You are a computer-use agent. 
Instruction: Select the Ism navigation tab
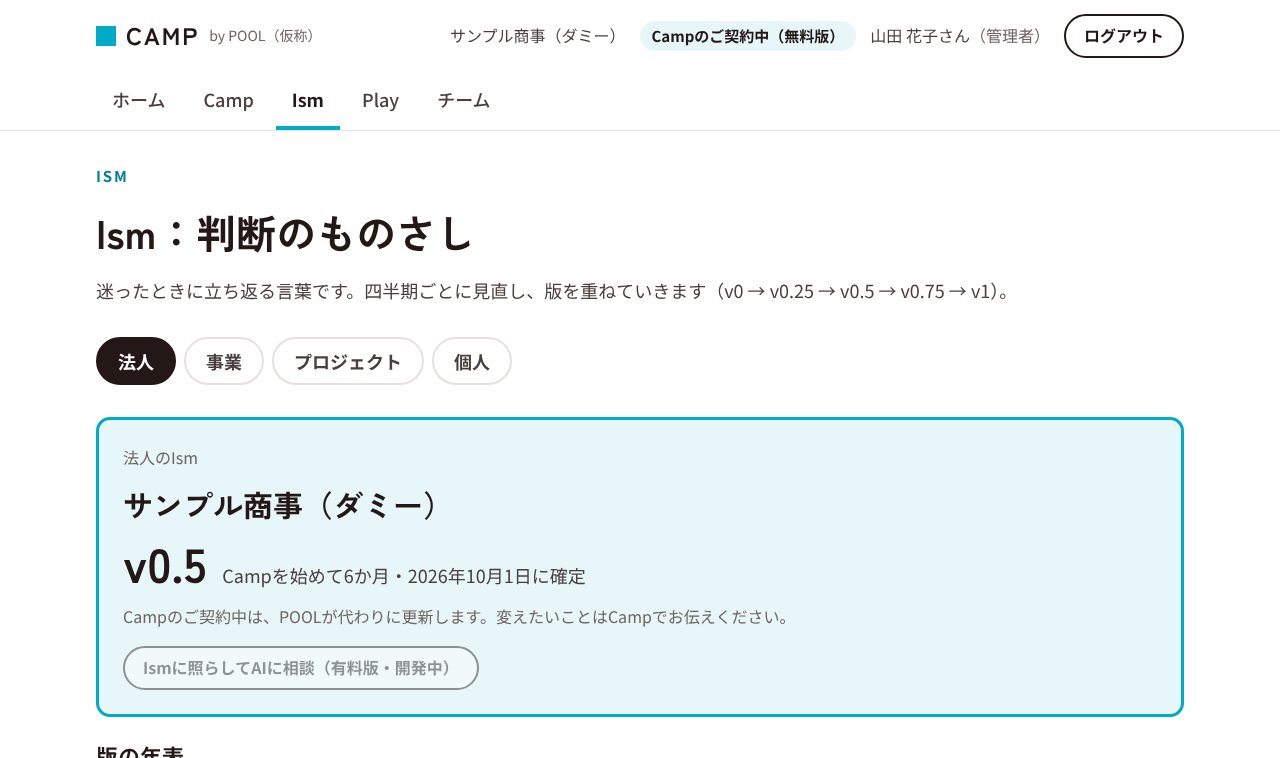[x=308, y=100]
